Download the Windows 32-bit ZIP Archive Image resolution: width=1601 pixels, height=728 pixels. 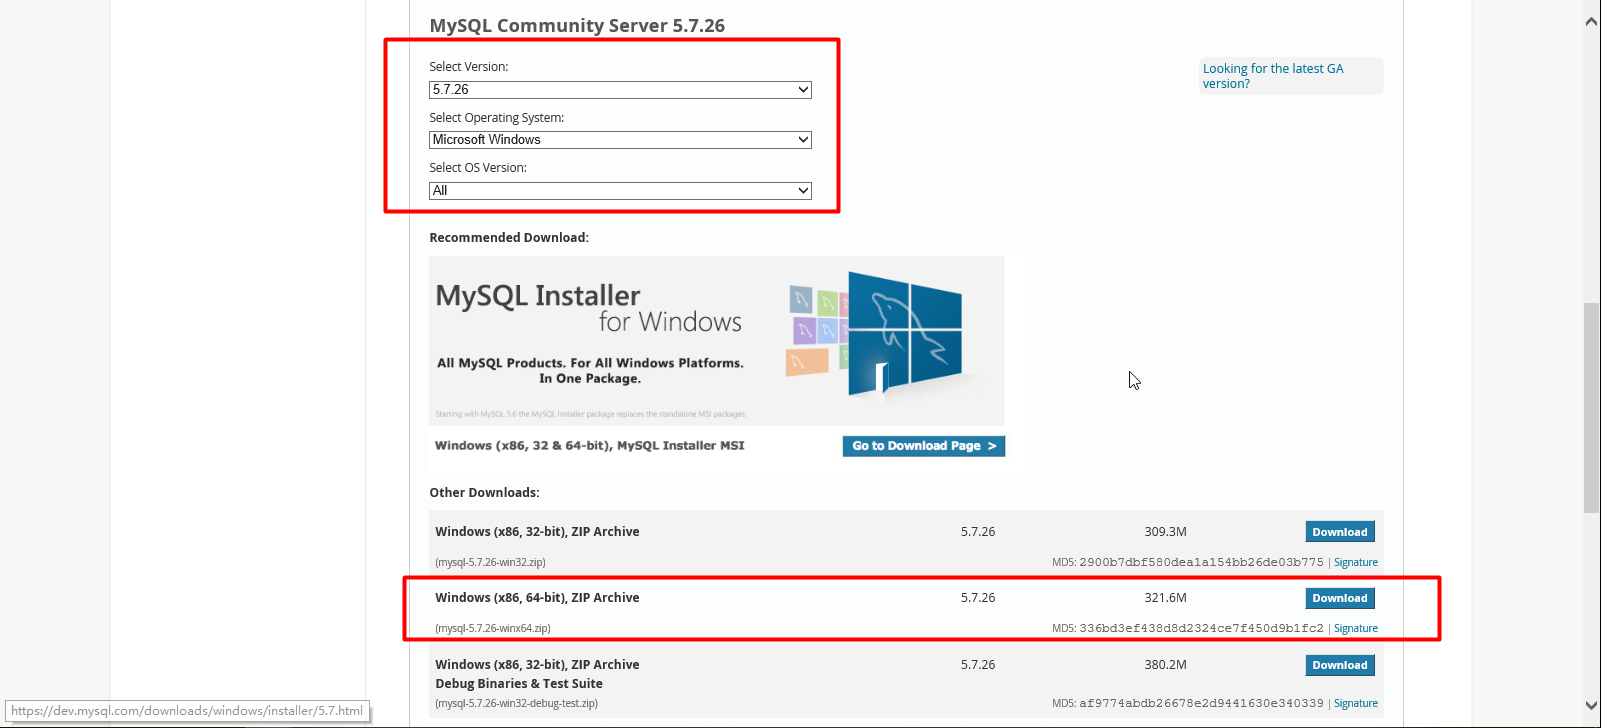coord(1340,532)
